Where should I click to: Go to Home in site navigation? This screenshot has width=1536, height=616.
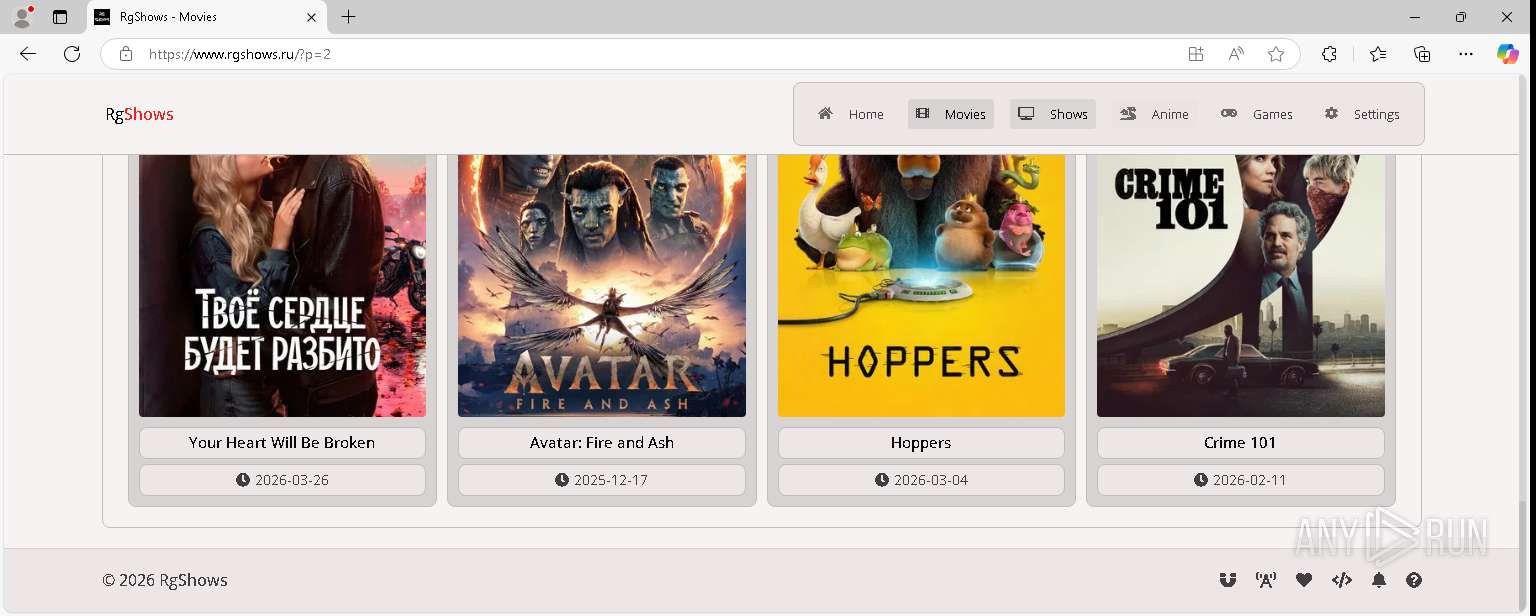(851, 114)
